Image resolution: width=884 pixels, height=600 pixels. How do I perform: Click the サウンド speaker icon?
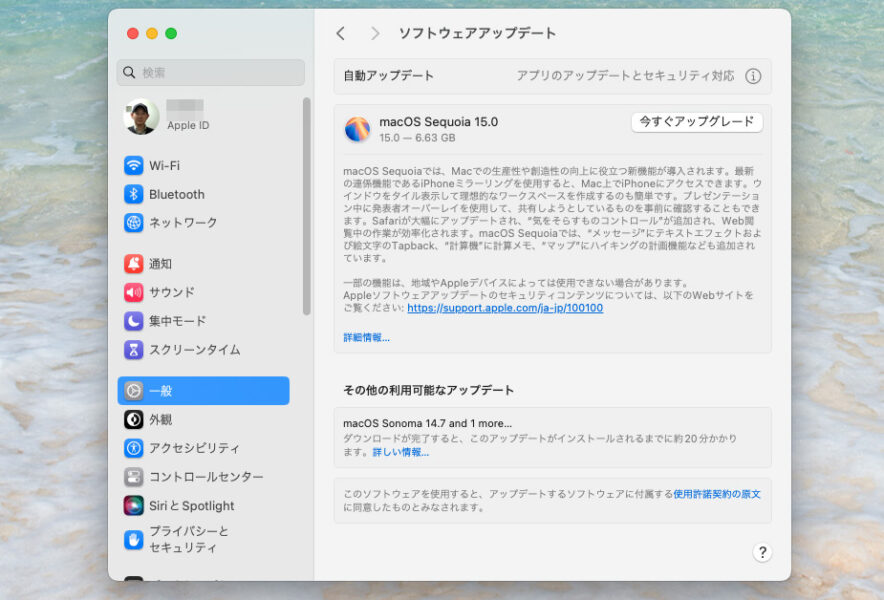tap(134, 292)
